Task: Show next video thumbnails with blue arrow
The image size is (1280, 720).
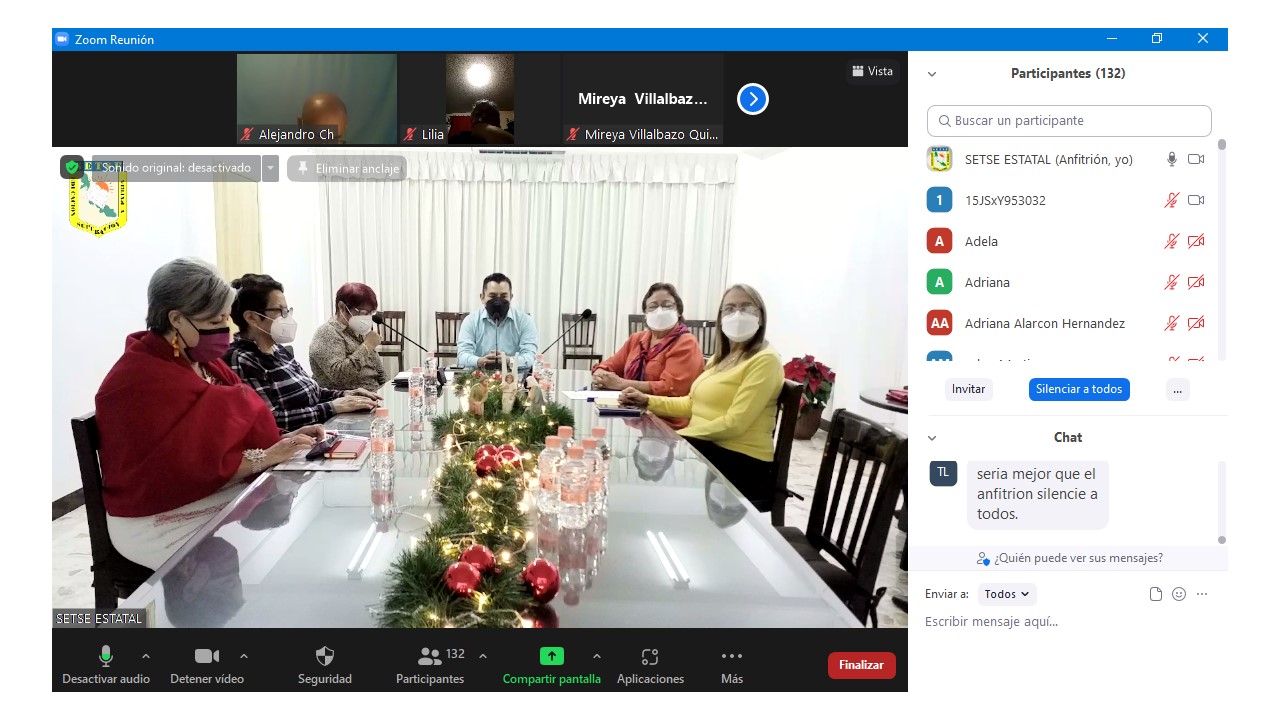Action: [753, 99]
